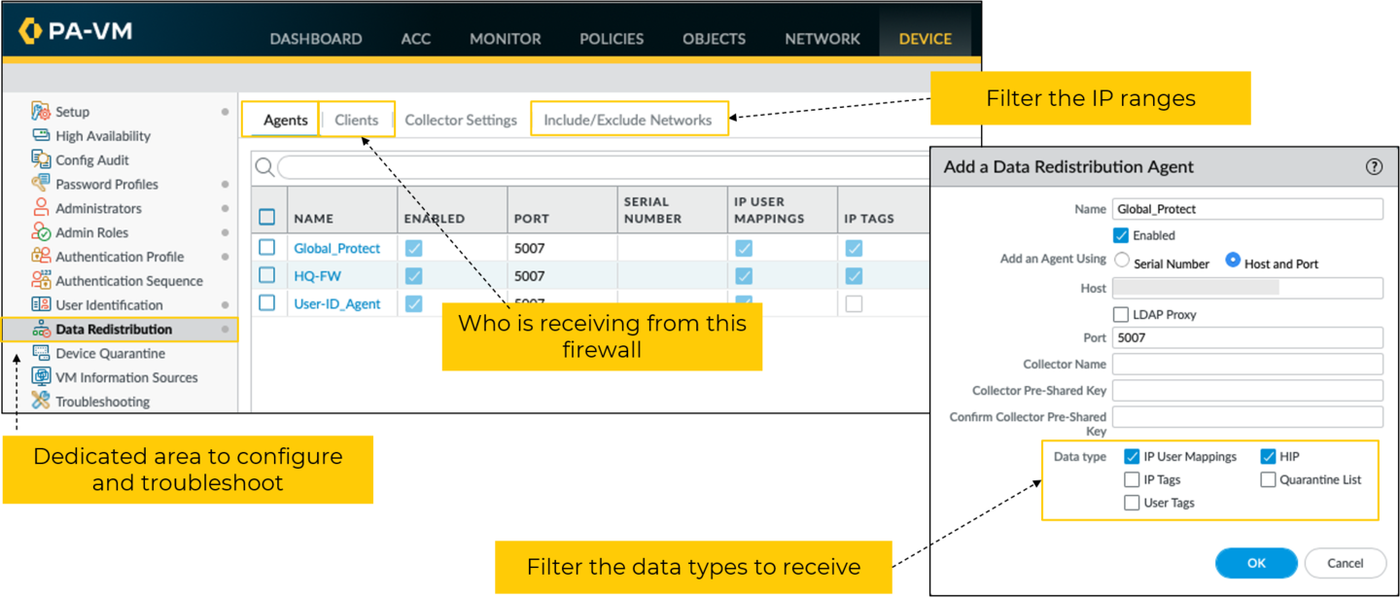Click the Config Audit icon
The height and width of the screenshot is (597, 1400).
(x=41, y=159)
